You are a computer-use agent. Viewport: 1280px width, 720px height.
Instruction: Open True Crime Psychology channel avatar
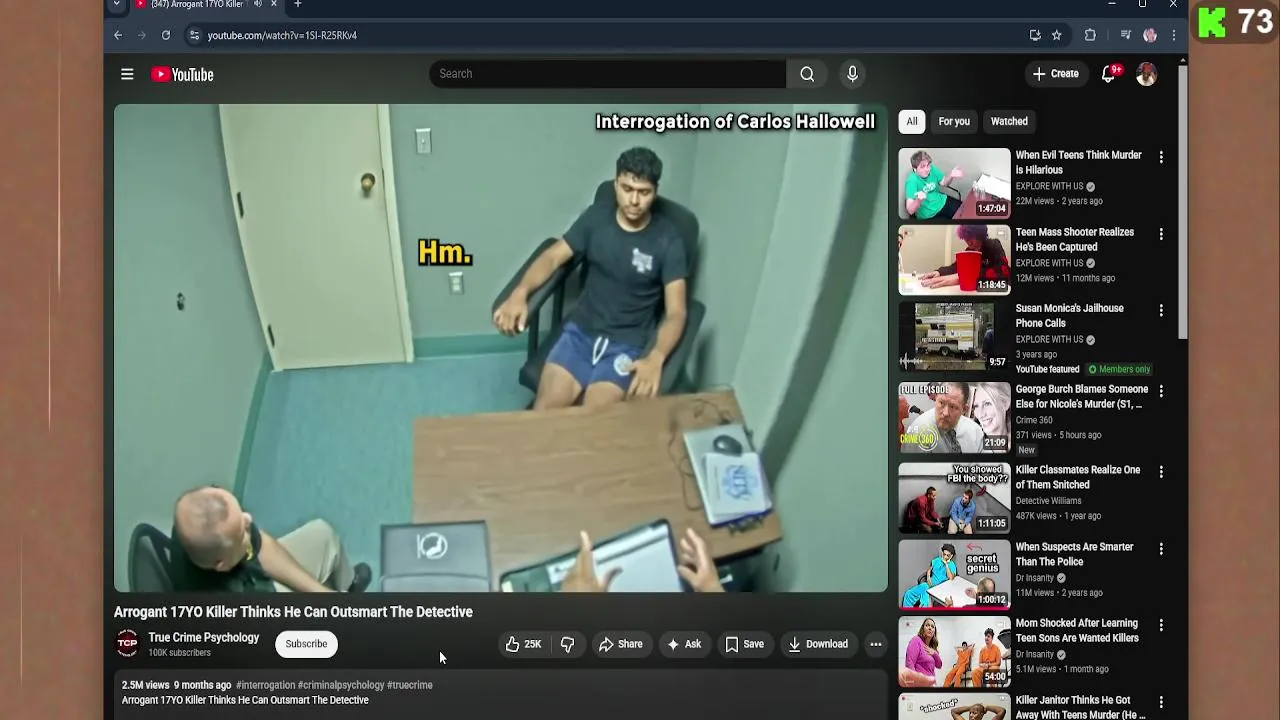127,644
